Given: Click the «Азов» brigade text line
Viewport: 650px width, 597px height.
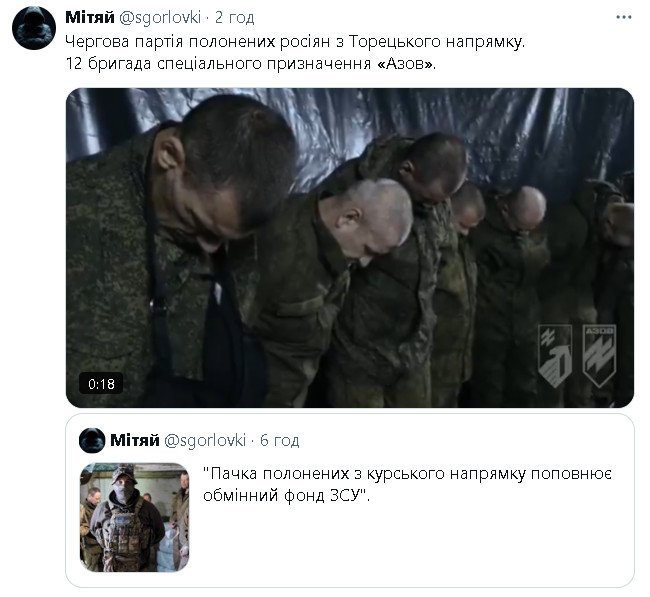Looking at the screenshot, I should click(x=251, y=63).
